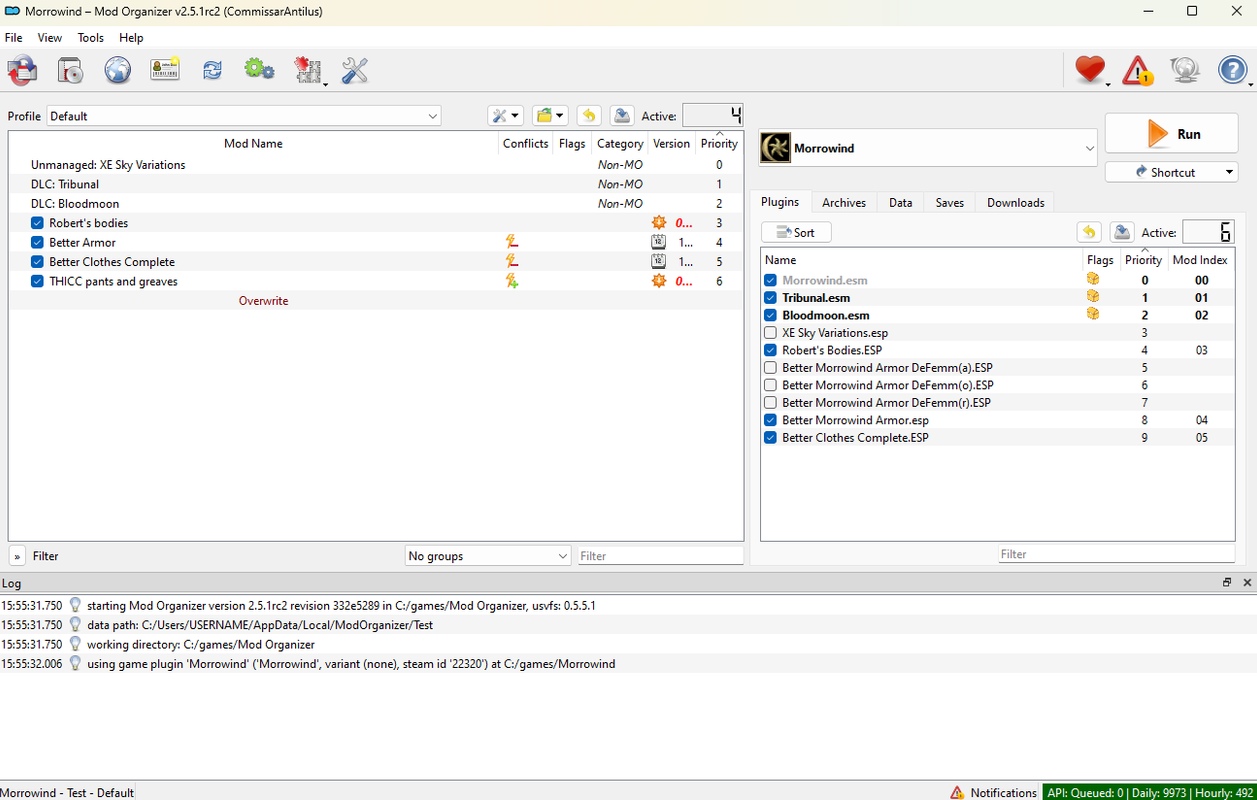Open the Help question mark icon

tap(1232, 70)
